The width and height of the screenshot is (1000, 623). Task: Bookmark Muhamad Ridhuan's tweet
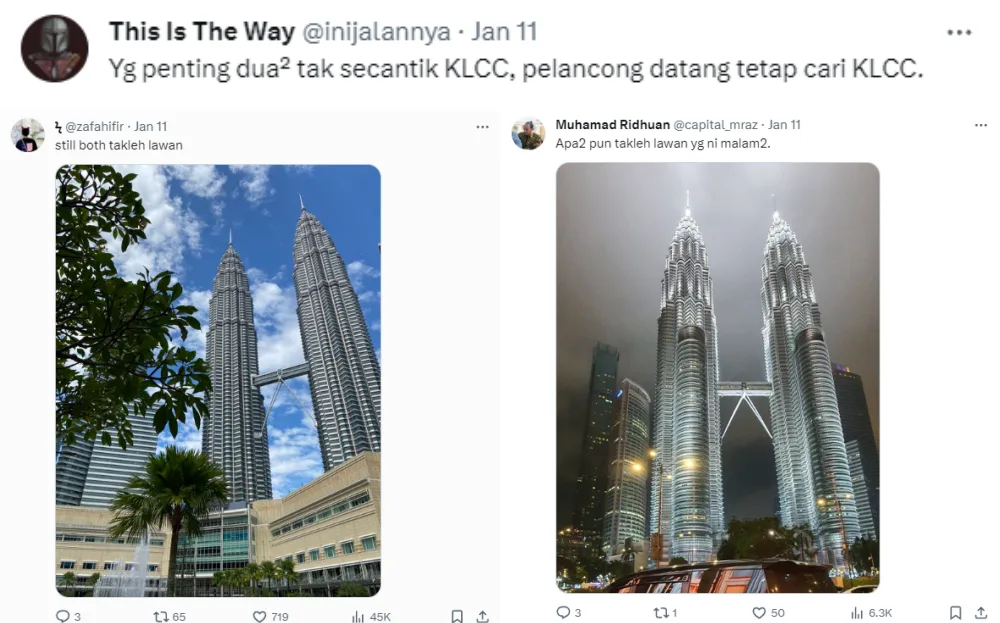tap(955, 612)
